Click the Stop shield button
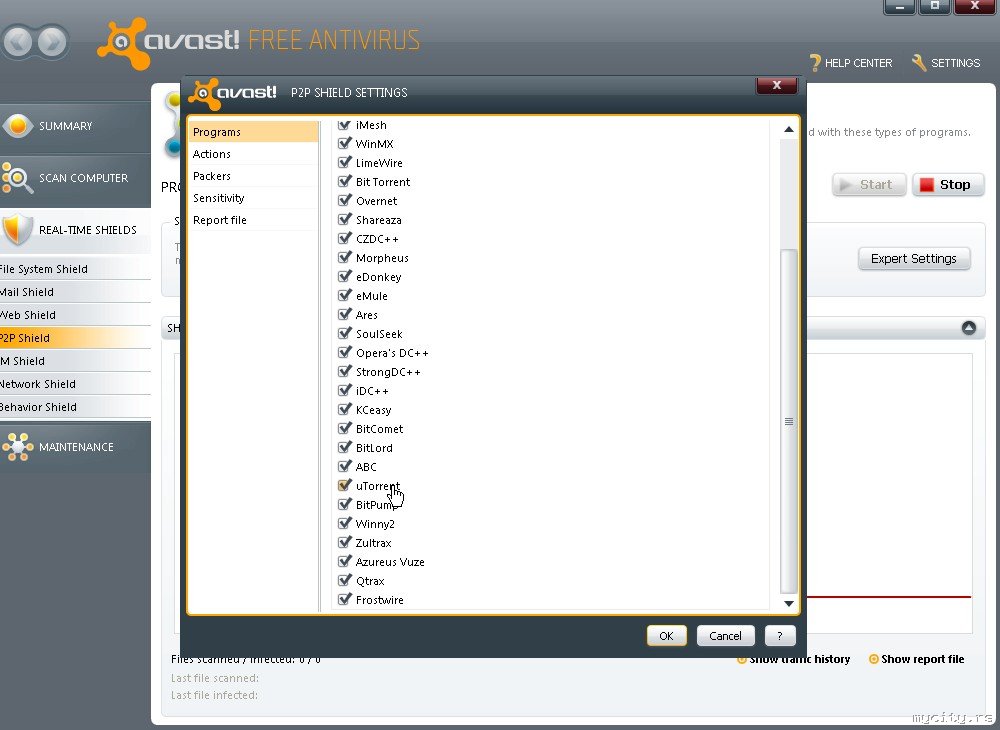 point(948,184)
